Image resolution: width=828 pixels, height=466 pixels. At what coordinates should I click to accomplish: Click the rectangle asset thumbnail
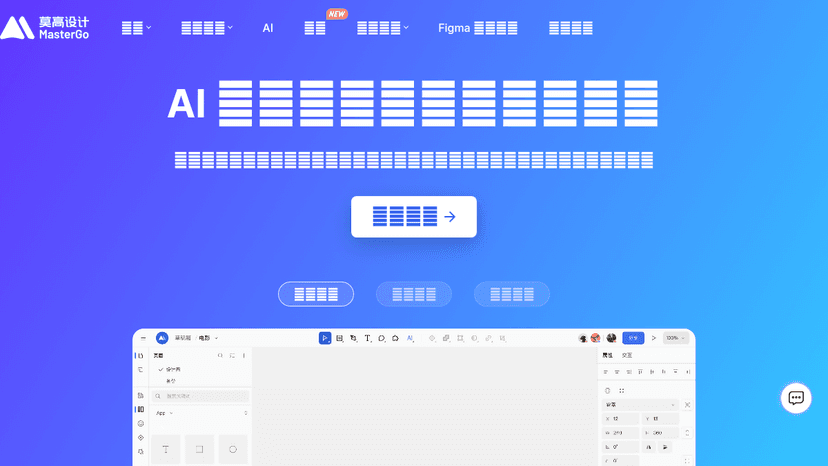(200, 450)
